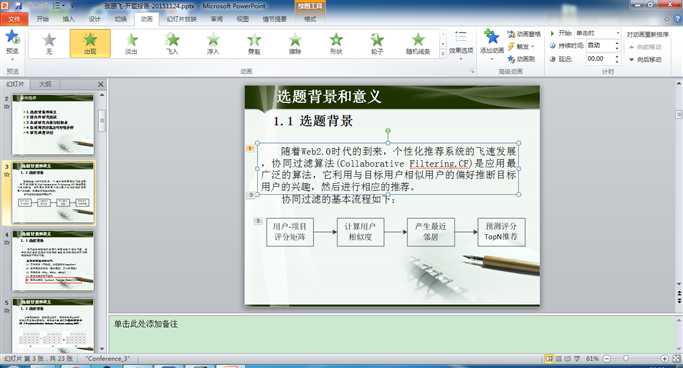Click the slide panel vertical scrollbar thumb
The height and width of the screenshot is (368, 683).
coord(102,121)
